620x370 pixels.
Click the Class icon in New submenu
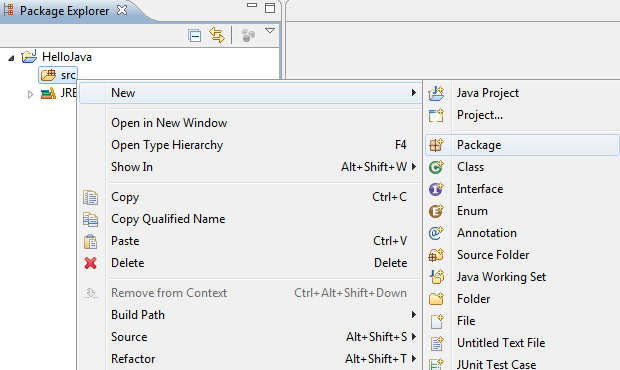(436, 167)
